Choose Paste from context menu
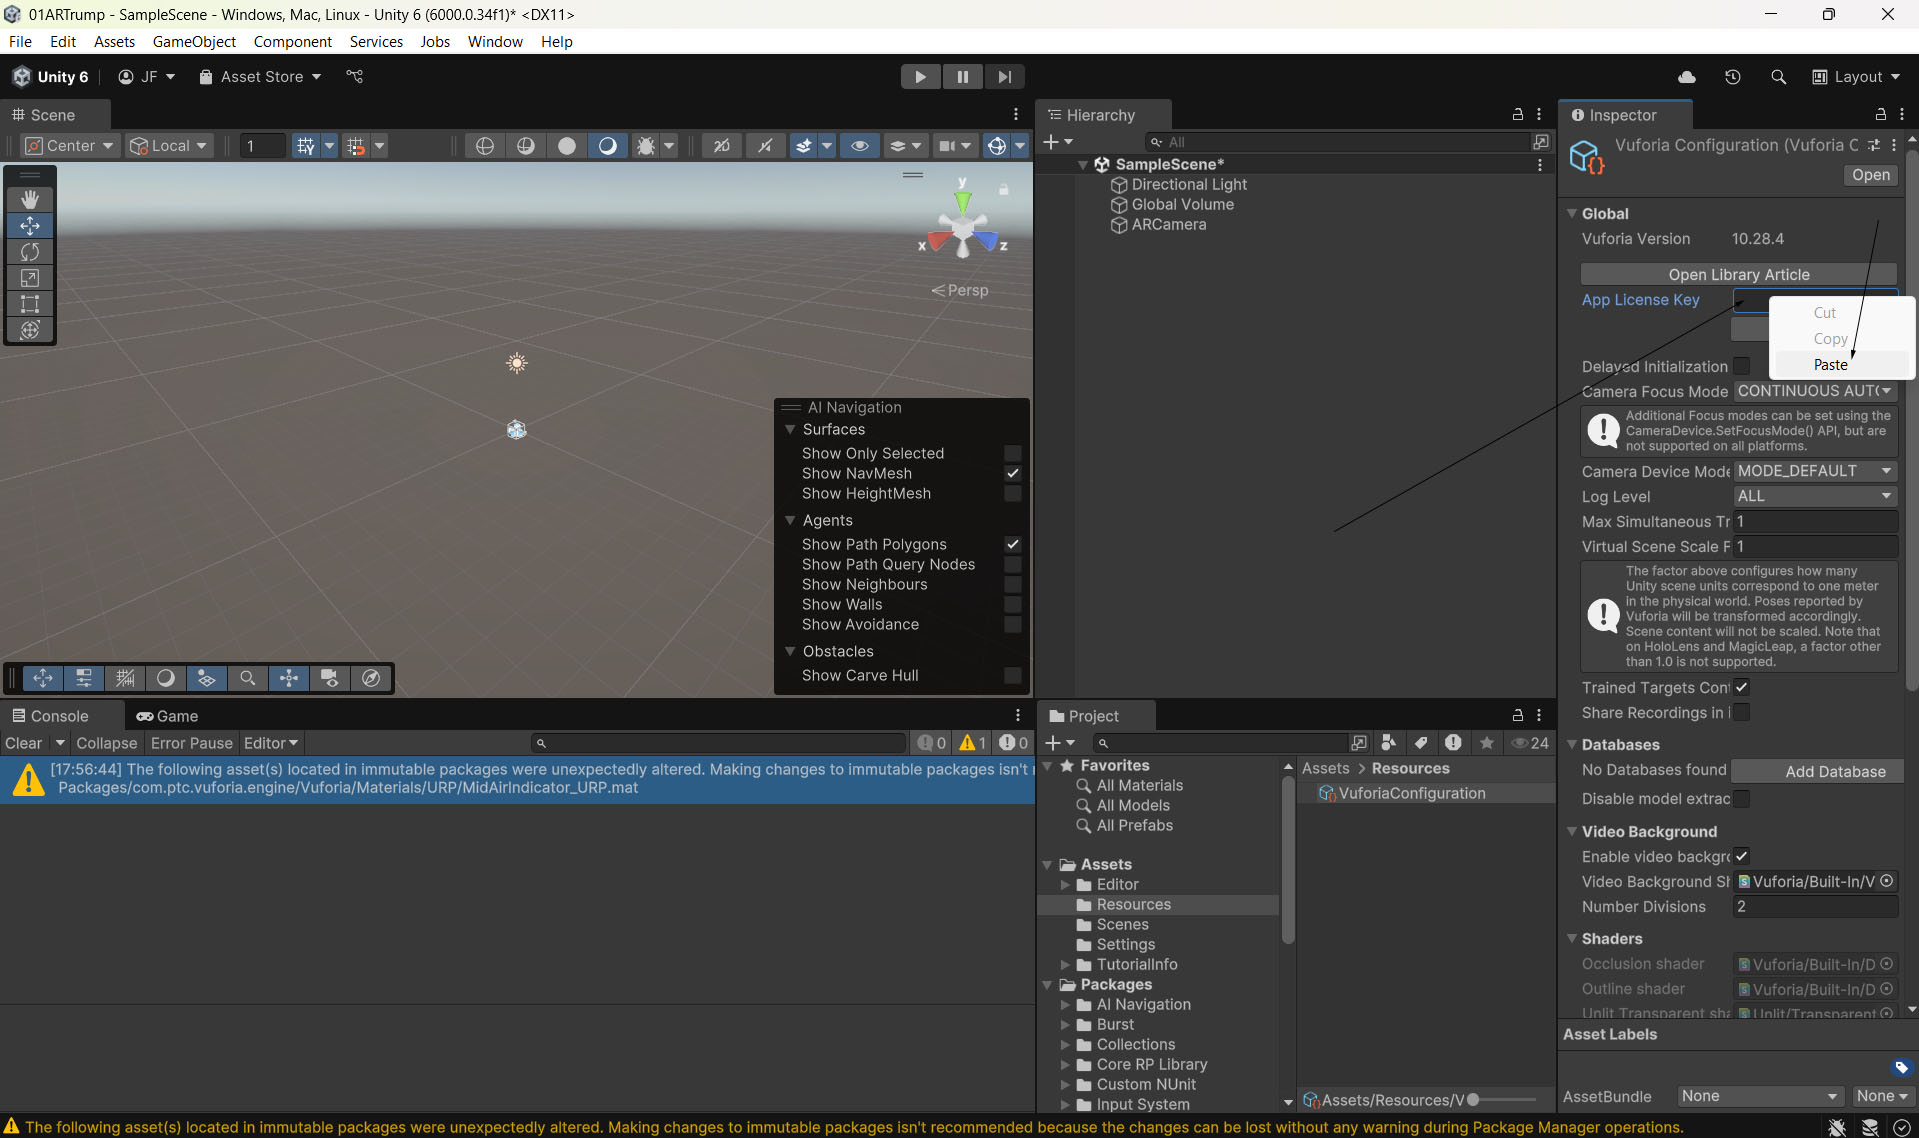This screenshot has height=1138, width=1919. pos(1830,365)
